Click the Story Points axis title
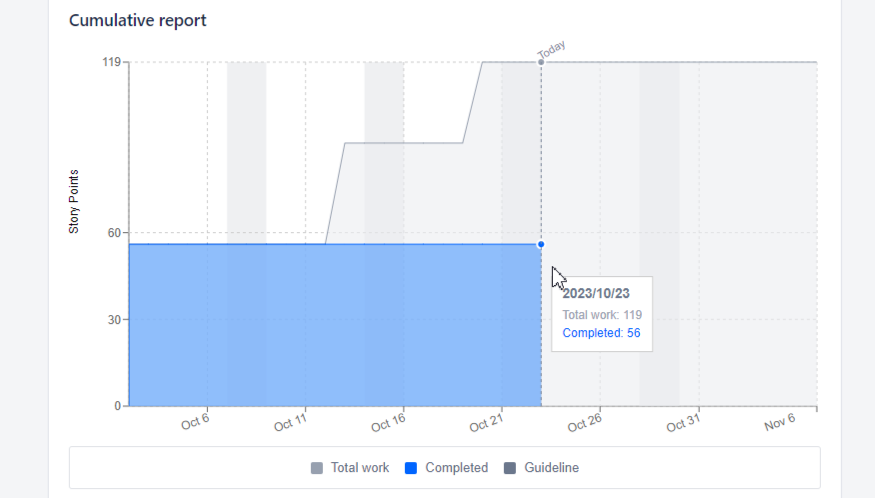Screen dimensions: 875x498 (74, 201)
